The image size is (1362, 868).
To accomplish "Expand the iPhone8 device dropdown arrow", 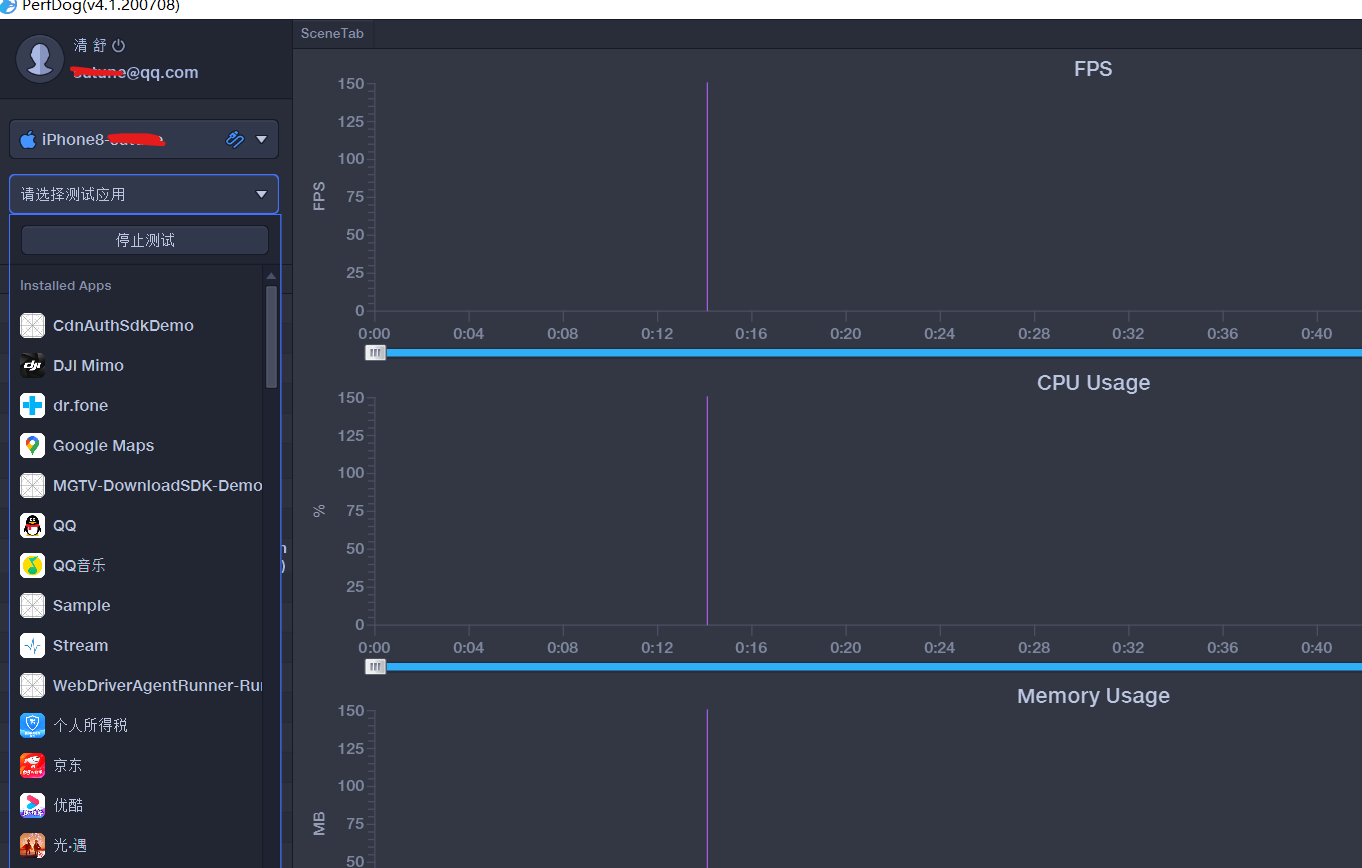I will point(261,140).
